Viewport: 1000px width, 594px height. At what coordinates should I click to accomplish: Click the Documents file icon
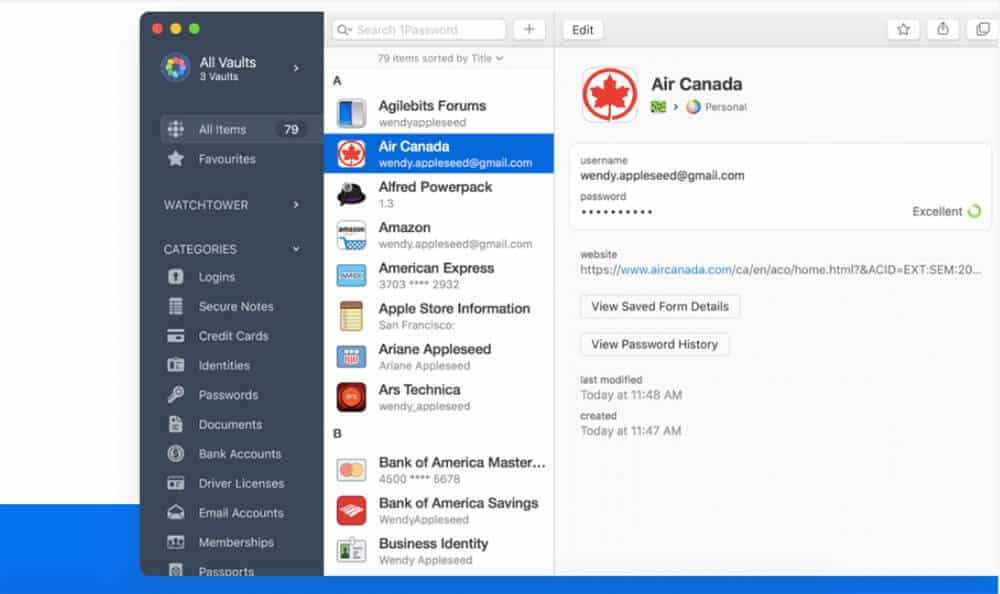[x=175, y=424]
